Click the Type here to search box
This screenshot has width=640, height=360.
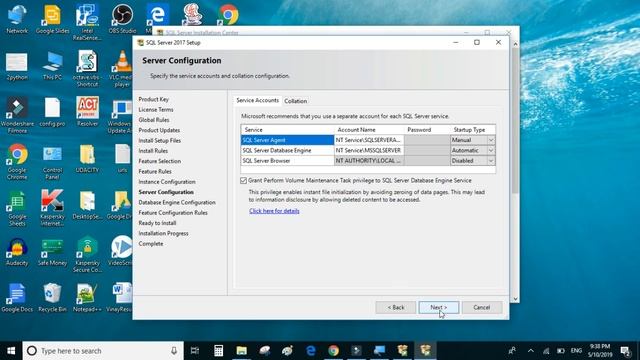[x=103, y=351]
